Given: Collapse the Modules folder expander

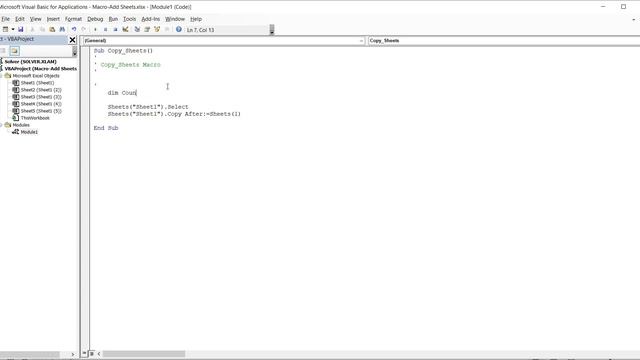Looking at the screenshot, I should [x=1, y=125].
